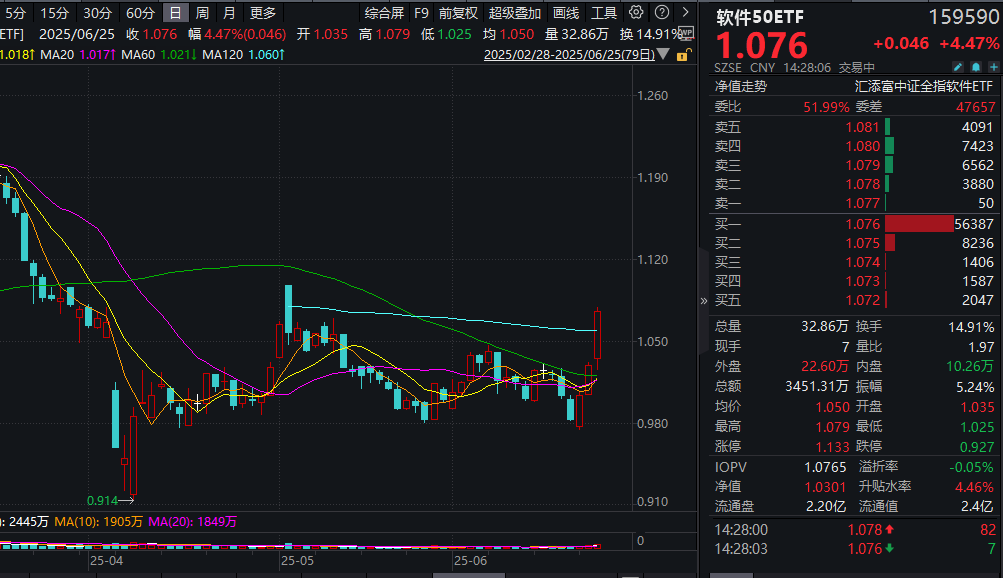The height and width of the screenshot is (578, 1003).
Task: Select the 周 weekly period tab
Action: pos(202,13)
